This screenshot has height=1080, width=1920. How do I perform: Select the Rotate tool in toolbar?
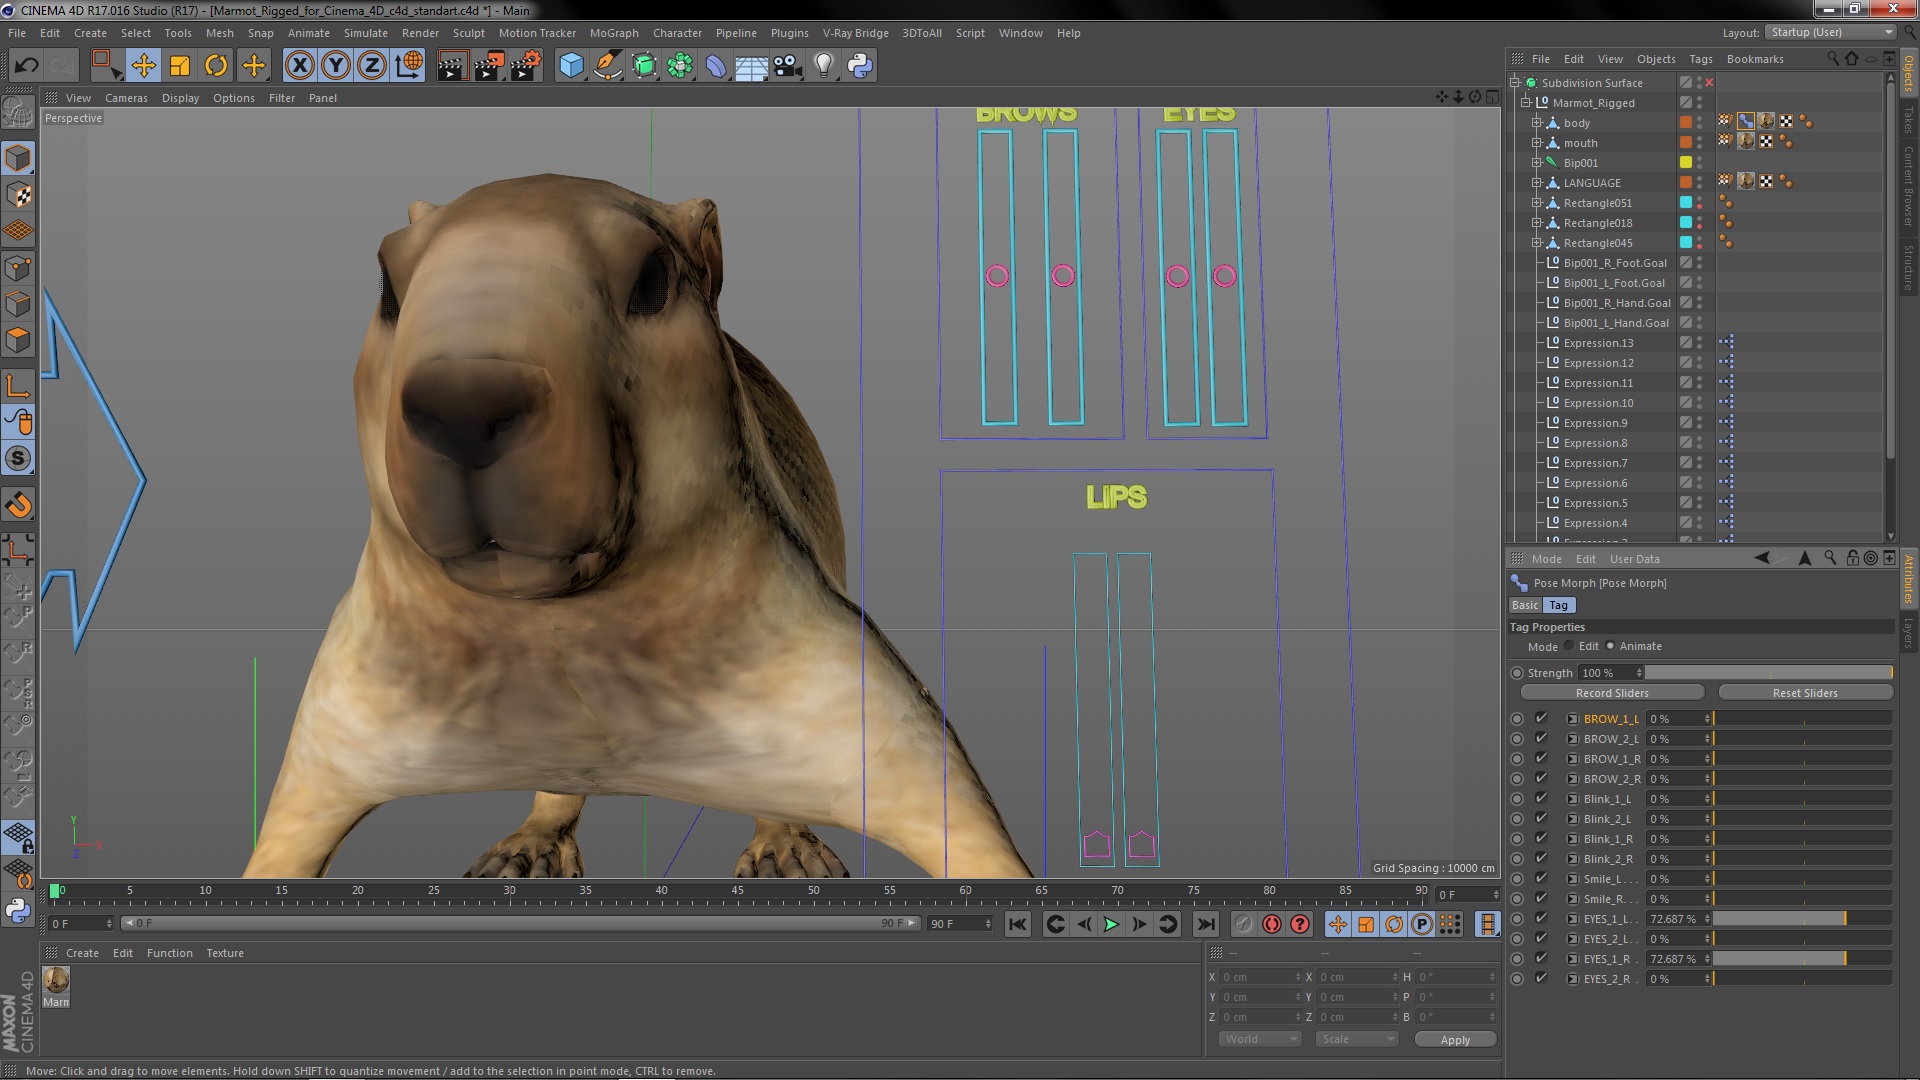(x=216, y=66)
